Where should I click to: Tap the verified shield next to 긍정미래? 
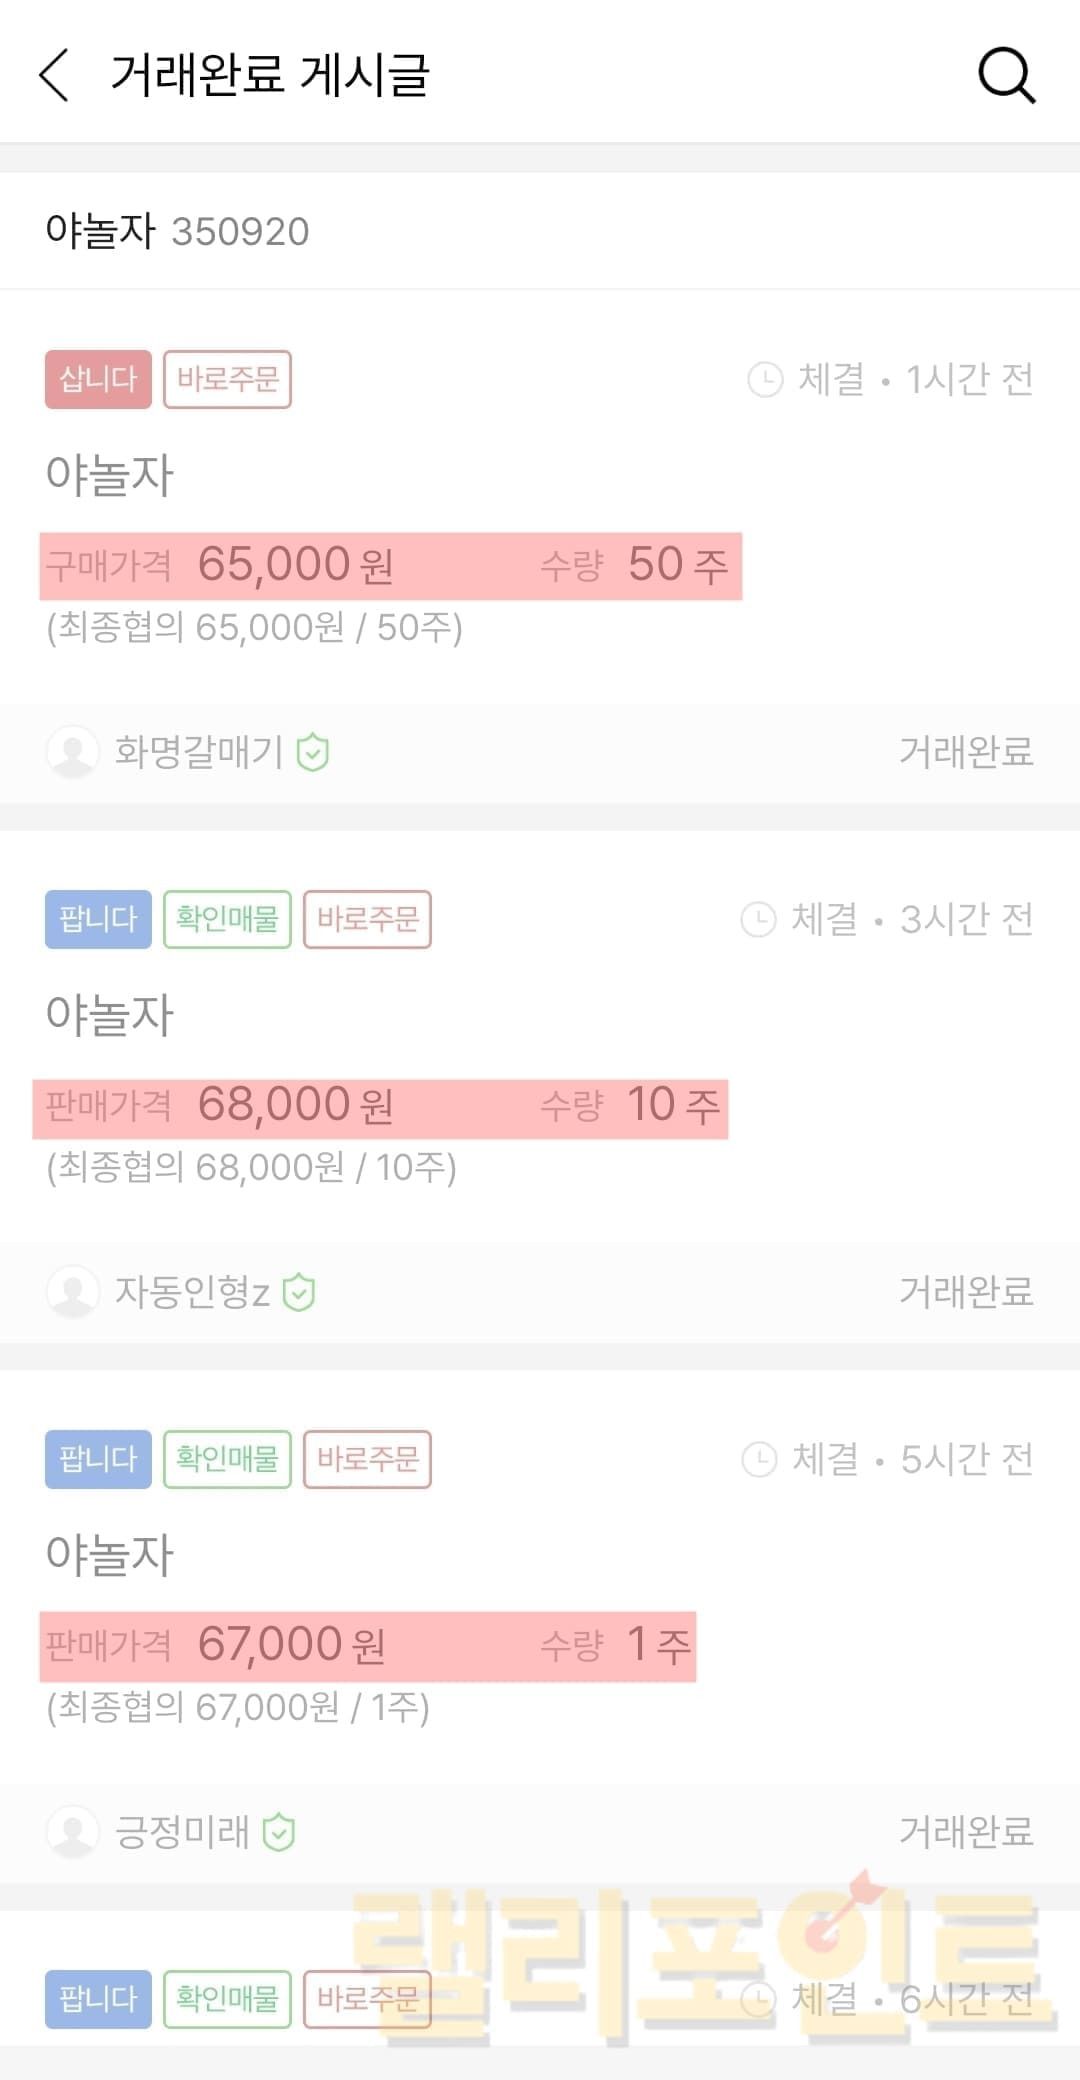tap(279, 1832)
